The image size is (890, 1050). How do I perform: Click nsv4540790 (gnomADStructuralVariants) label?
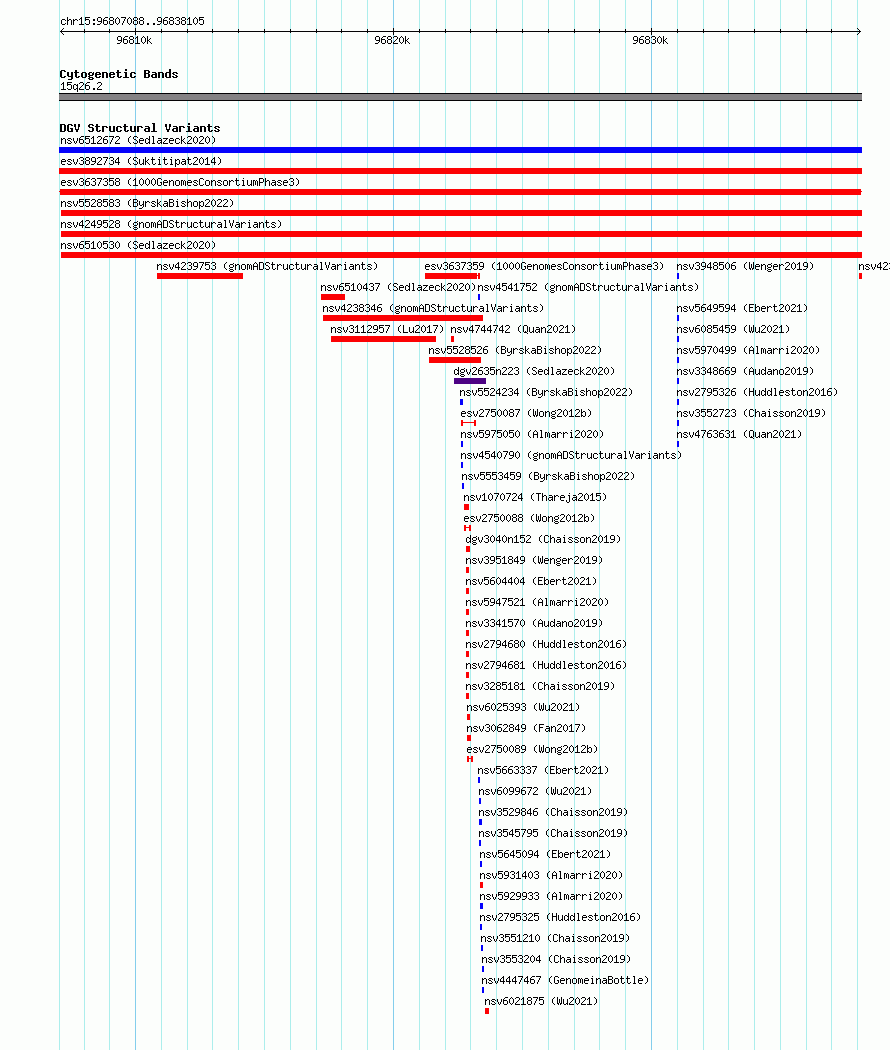(x=571, y=455)
